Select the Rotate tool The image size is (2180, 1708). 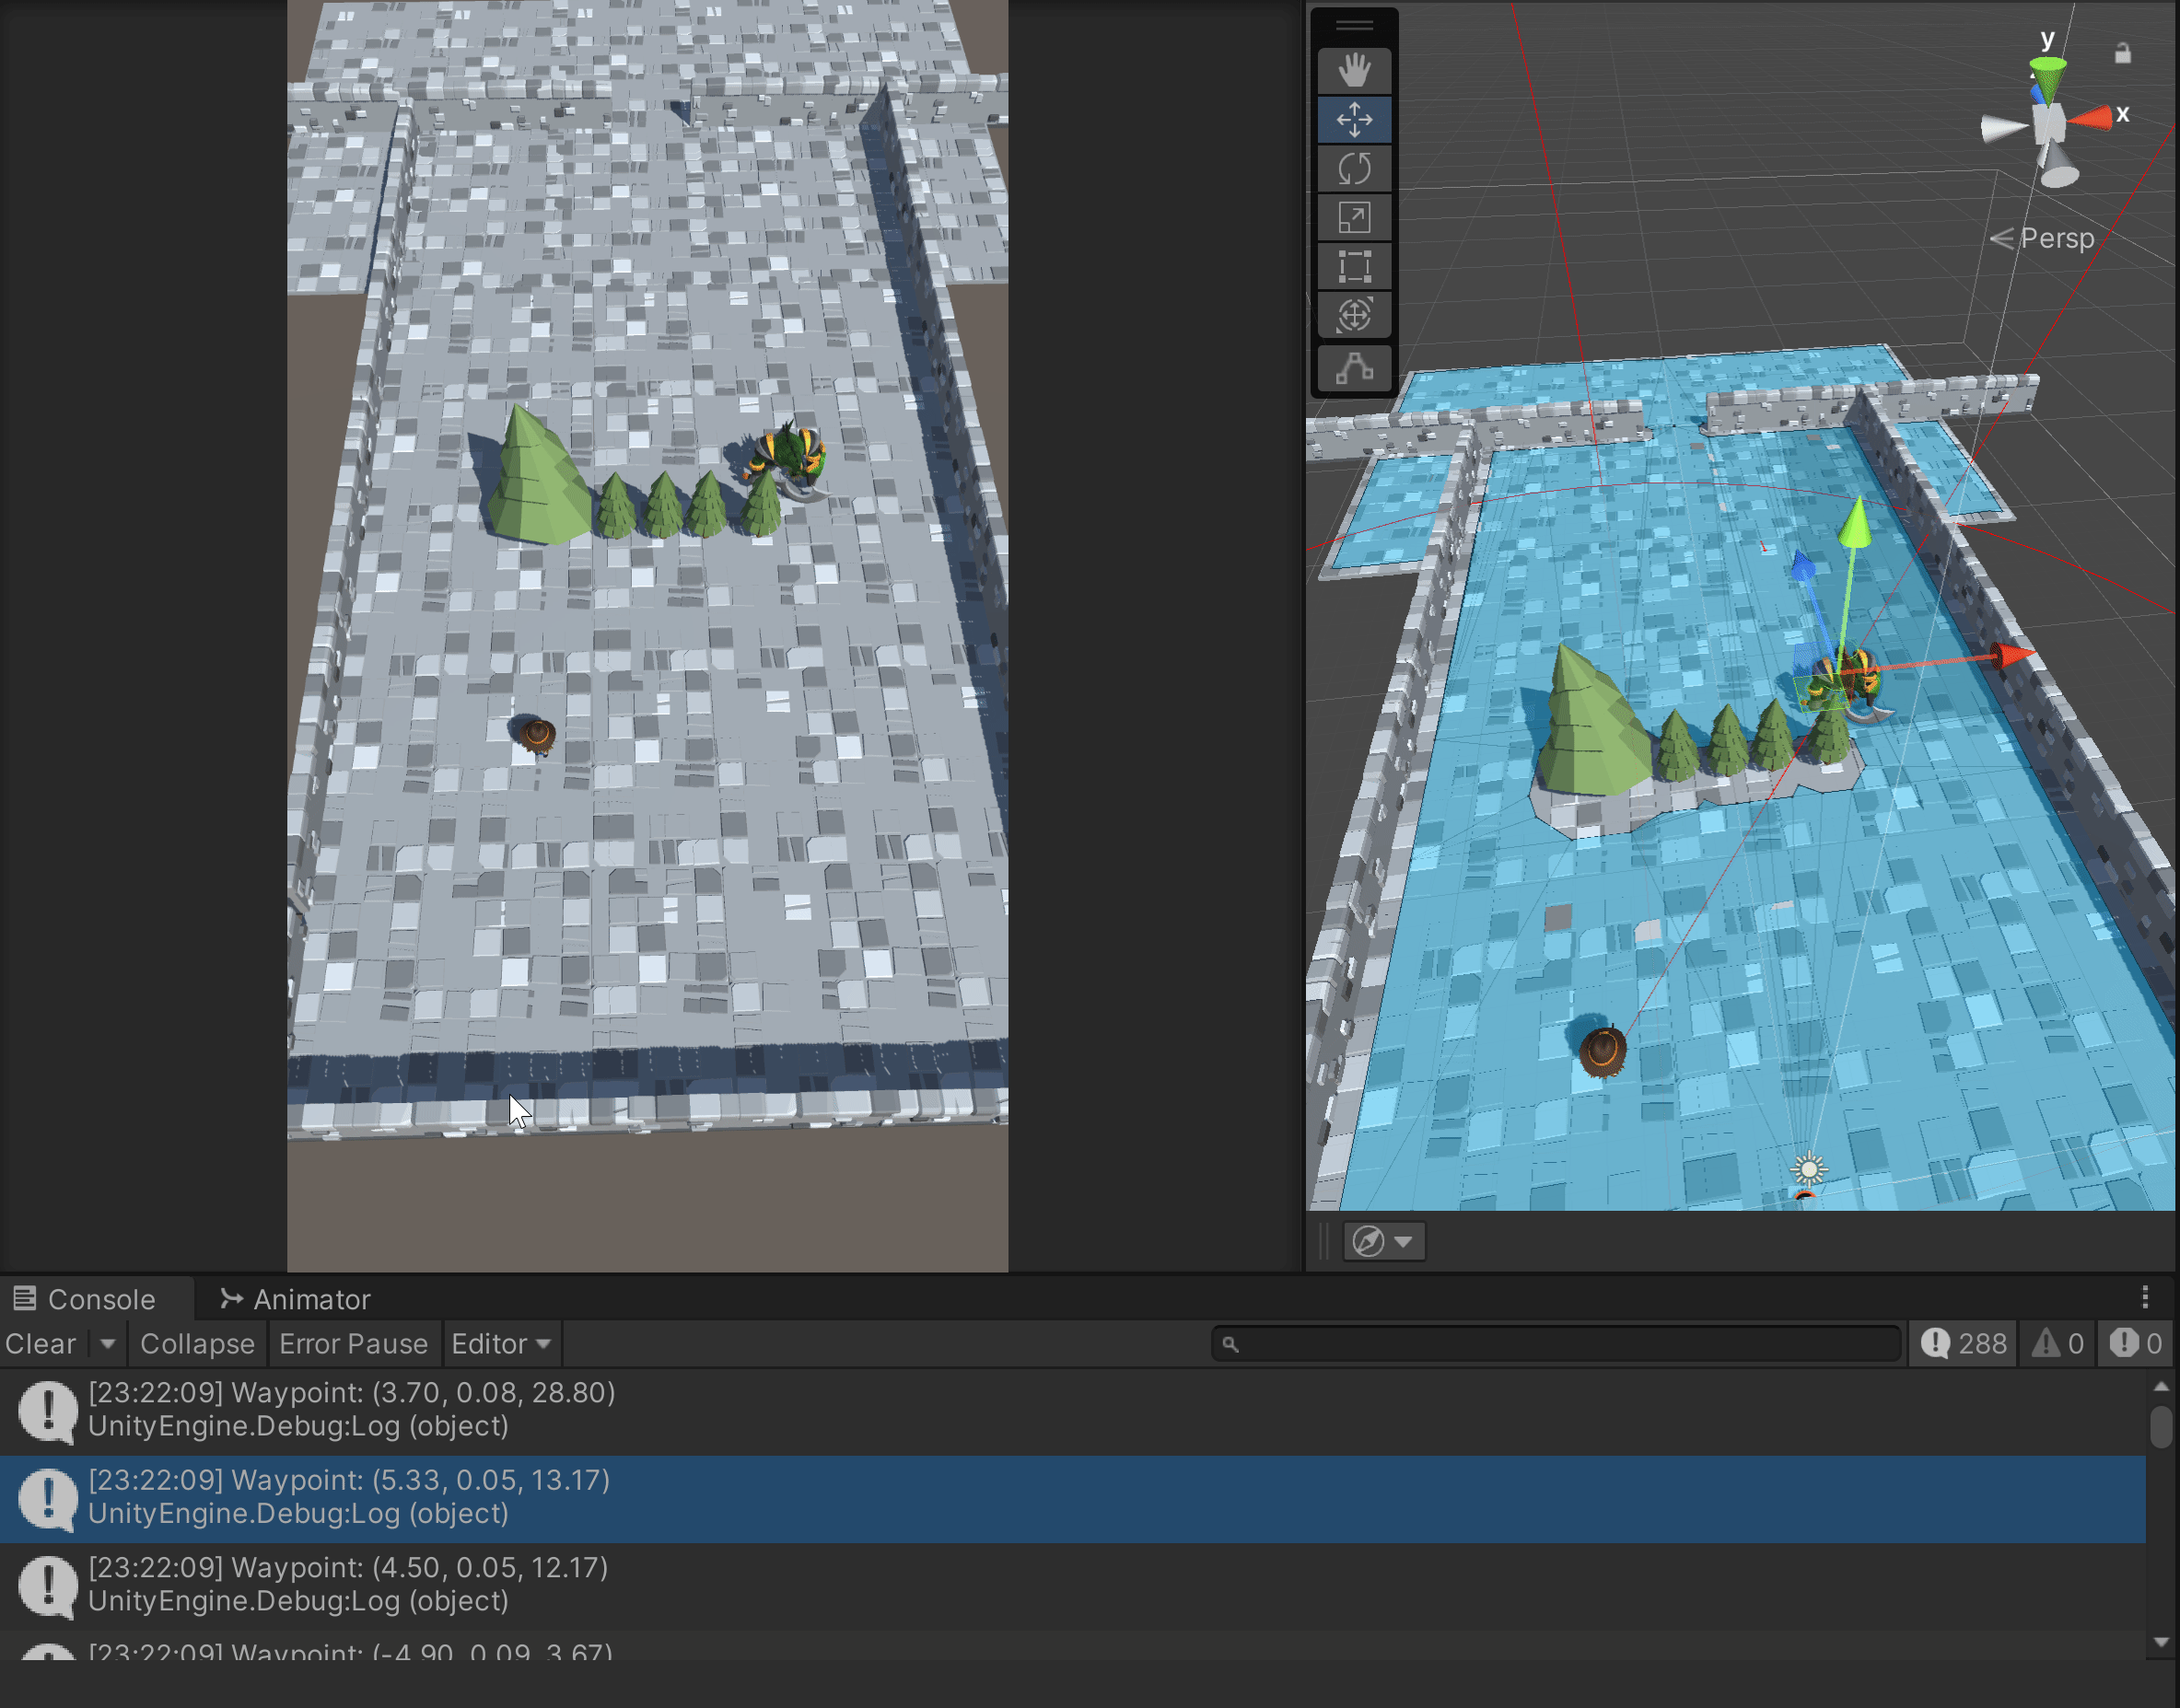[x=1354, y=169]
